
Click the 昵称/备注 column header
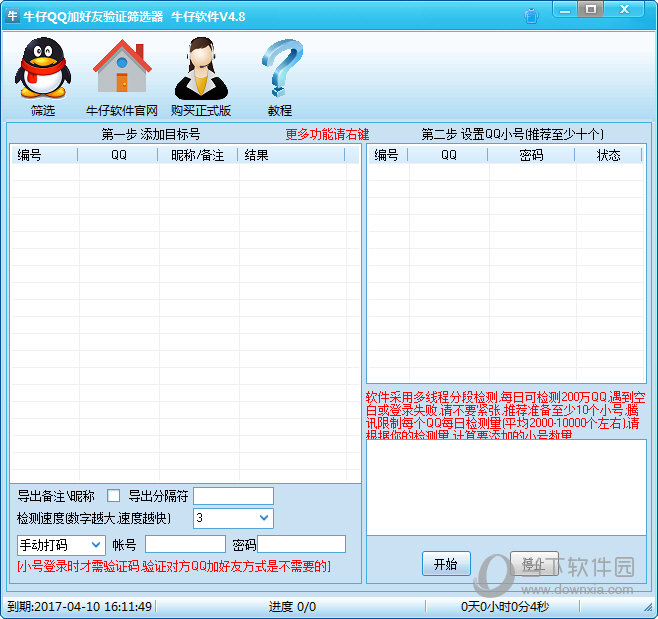(x=198, y=155)
